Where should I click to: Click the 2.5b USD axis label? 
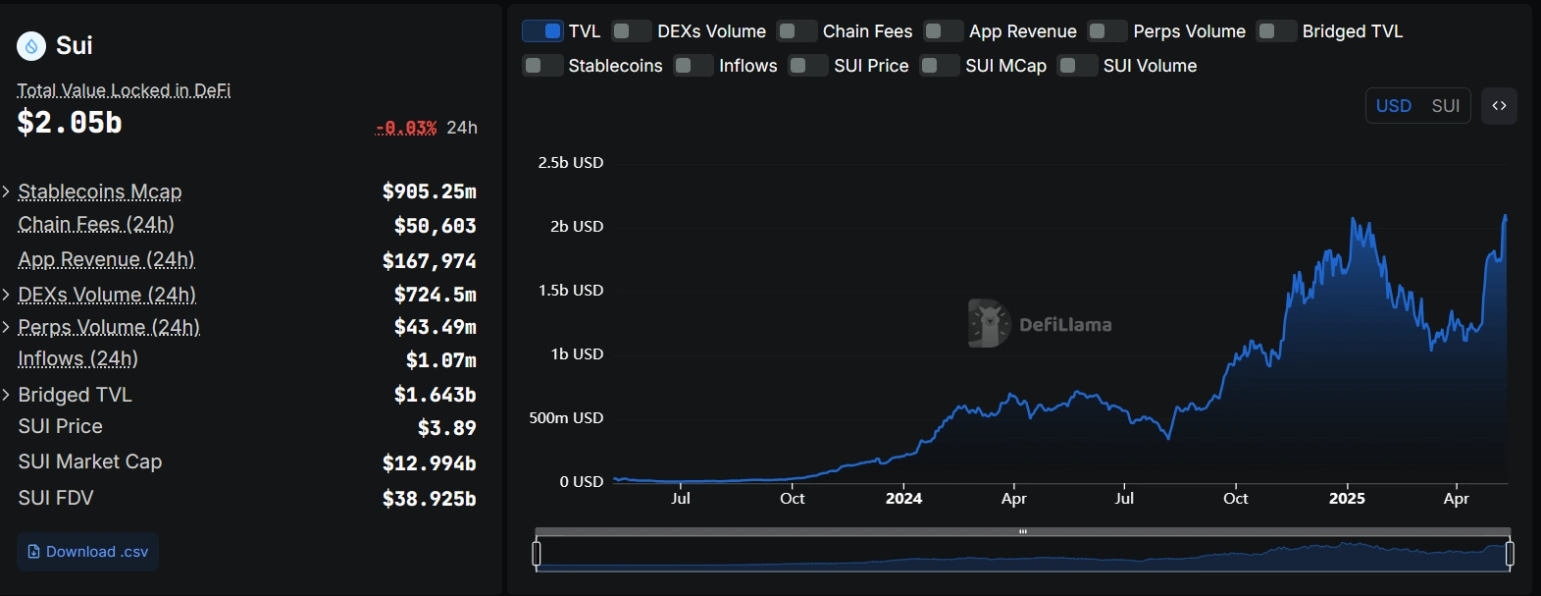(570, 163)
